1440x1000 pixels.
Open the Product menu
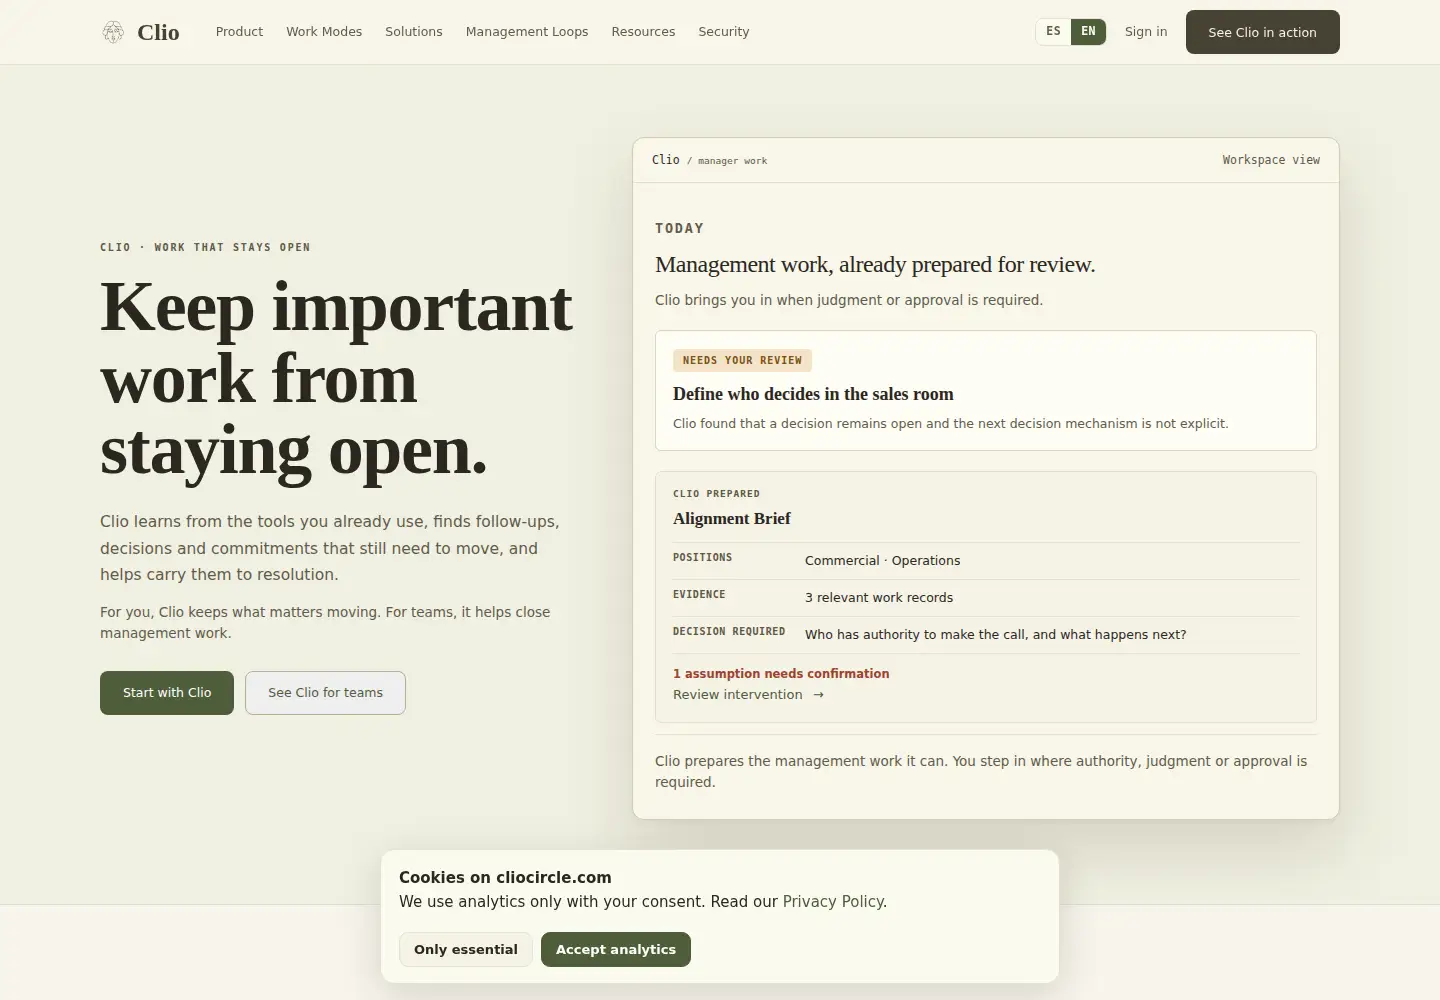click(x=239, y=32)
